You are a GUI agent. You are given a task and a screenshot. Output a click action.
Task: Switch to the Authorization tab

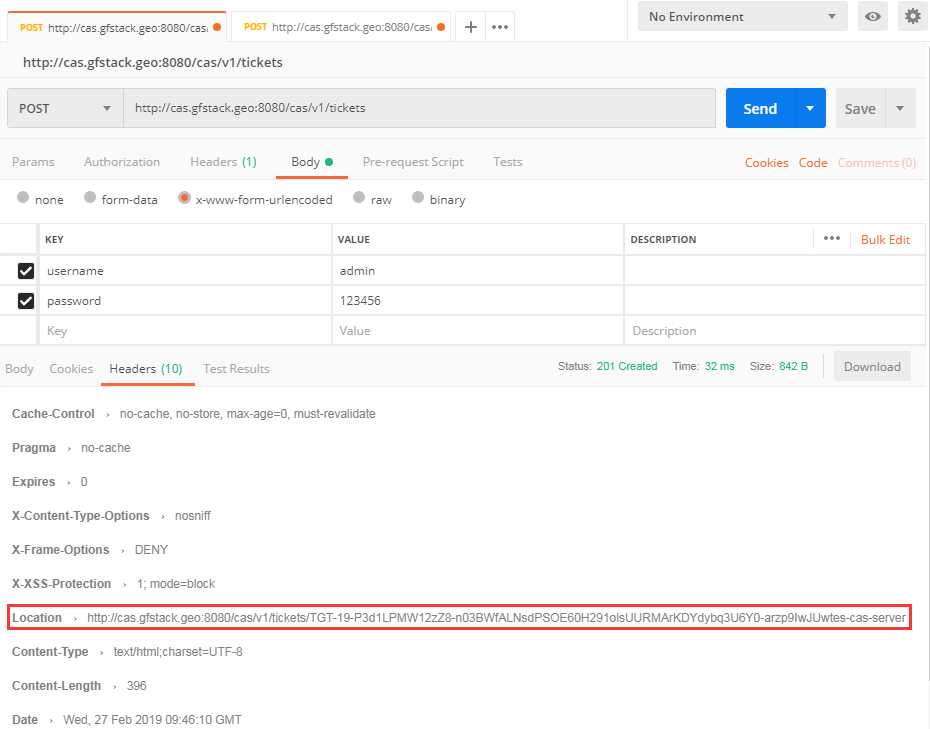click(x=122, y=162)
